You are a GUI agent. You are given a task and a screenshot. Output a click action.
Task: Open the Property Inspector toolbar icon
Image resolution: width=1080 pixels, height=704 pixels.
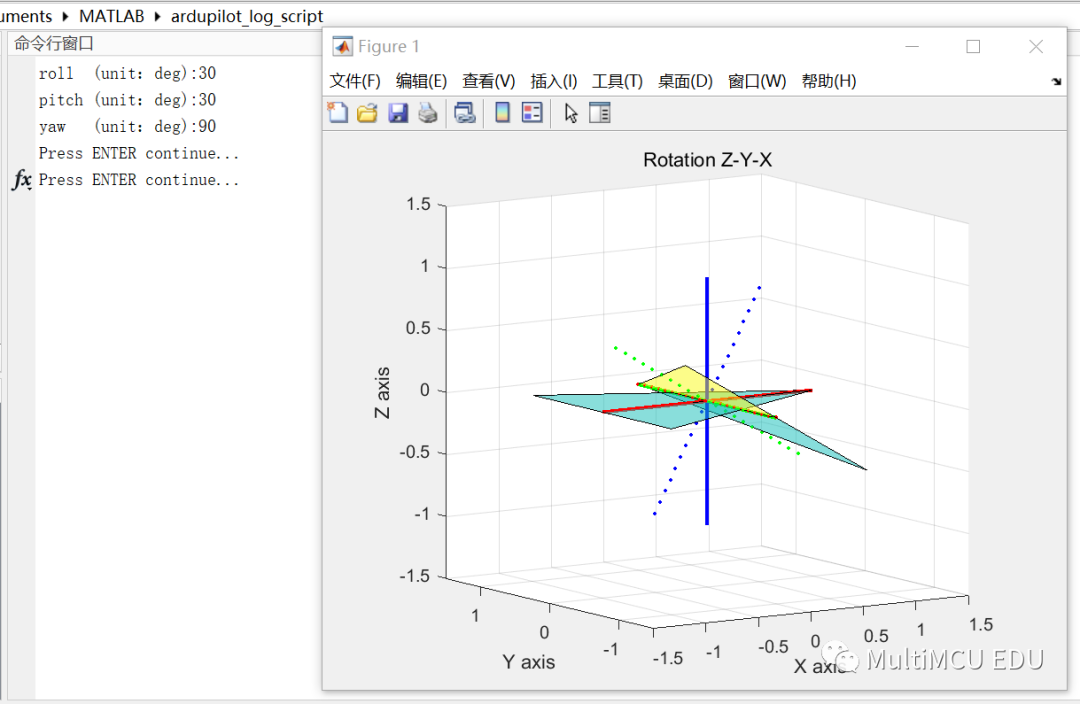pos(600,113)
